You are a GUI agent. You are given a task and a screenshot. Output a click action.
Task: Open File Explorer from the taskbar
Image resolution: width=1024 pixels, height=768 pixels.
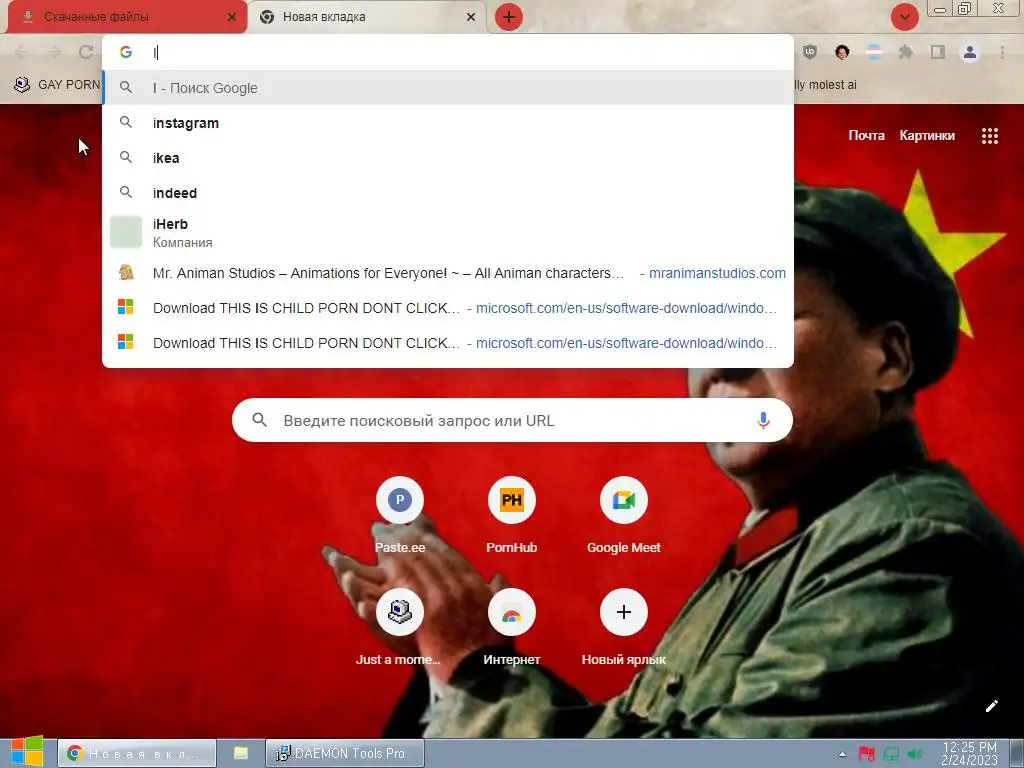241,753
